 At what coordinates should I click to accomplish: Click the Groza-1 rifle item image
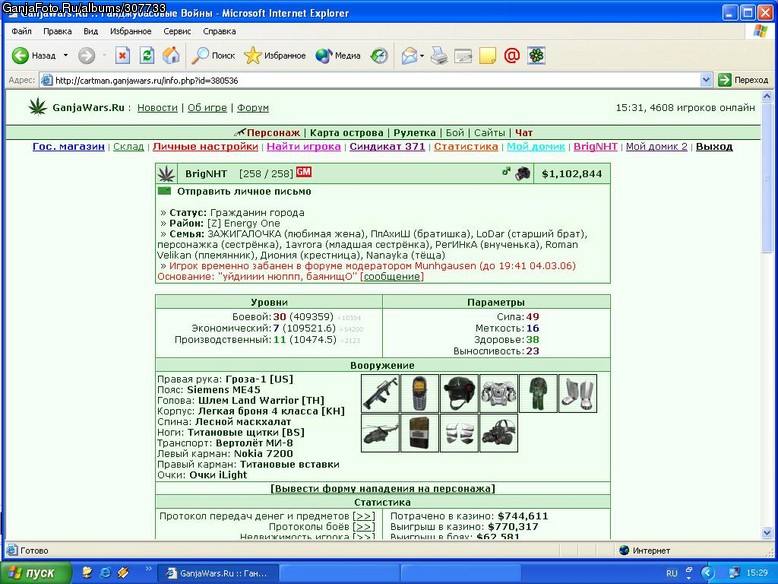click(x=380, y=393)
